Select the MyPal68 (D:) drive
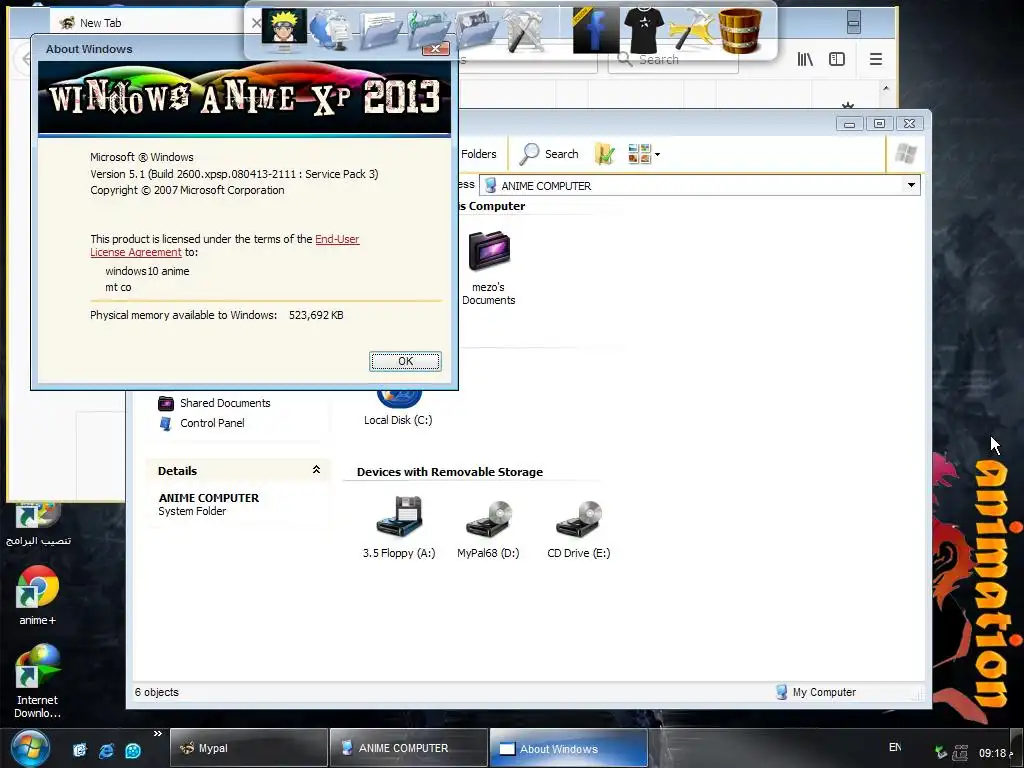The width and height of the screenshot is (1024, 768). tap(488, 528)
